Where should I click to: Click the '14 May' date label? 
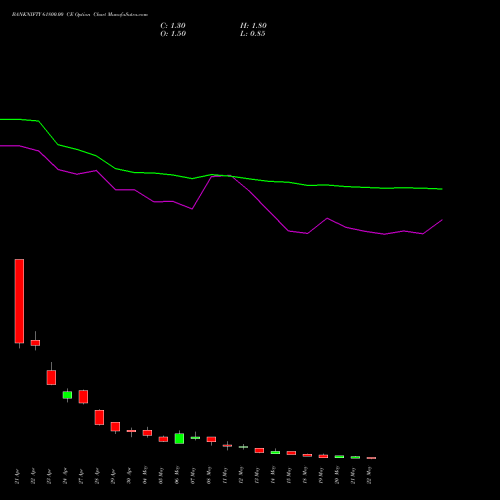click(273, 476)
